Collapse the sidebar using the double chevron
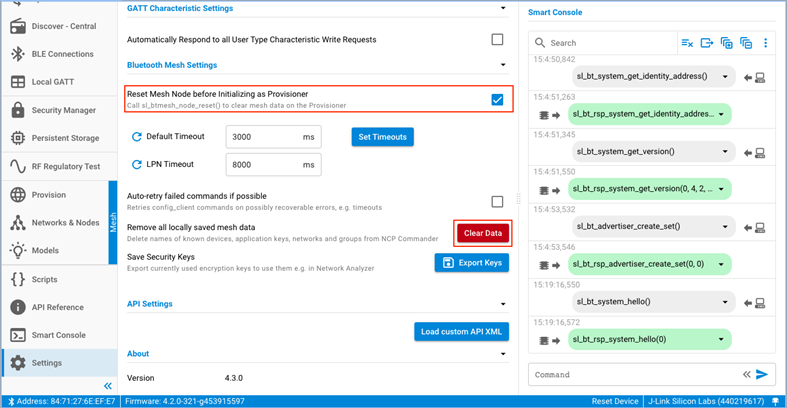Image resolution: width=787 pixels, height=408 pixels. (x=108, y=386)
